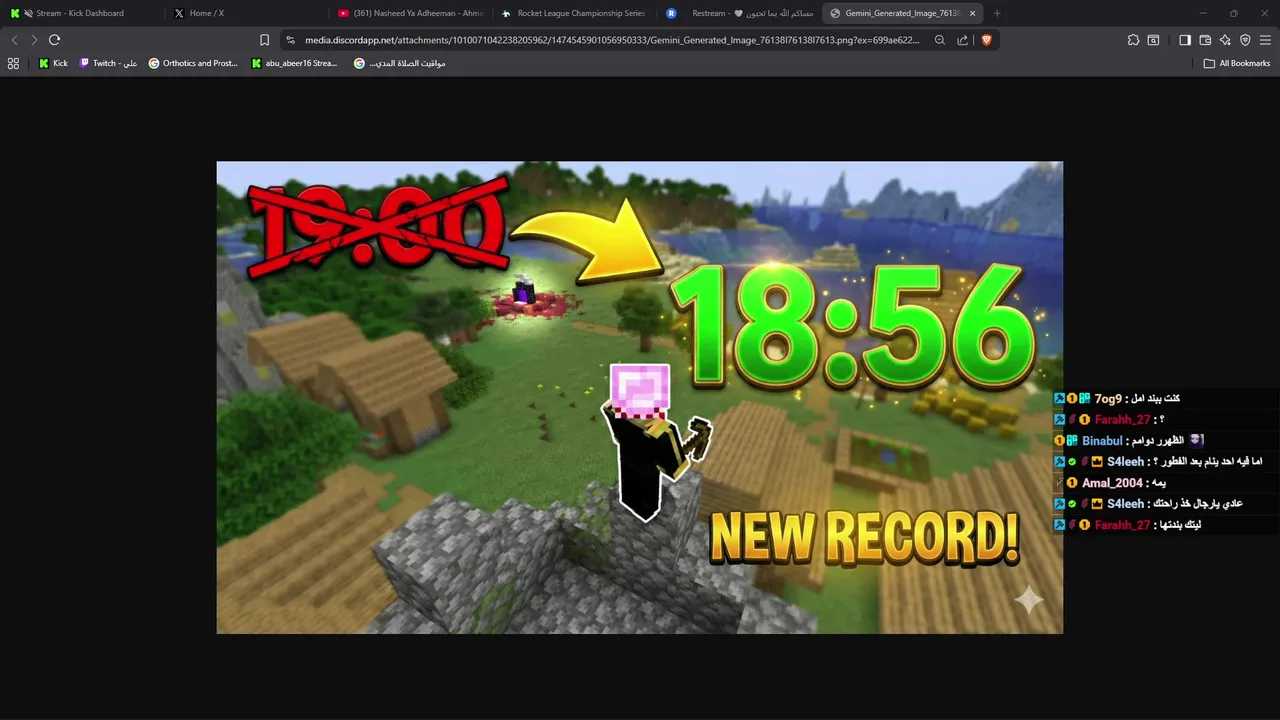Switch to Rocket League Championship Series tab
1280x720 pixels.
point(574,13)
